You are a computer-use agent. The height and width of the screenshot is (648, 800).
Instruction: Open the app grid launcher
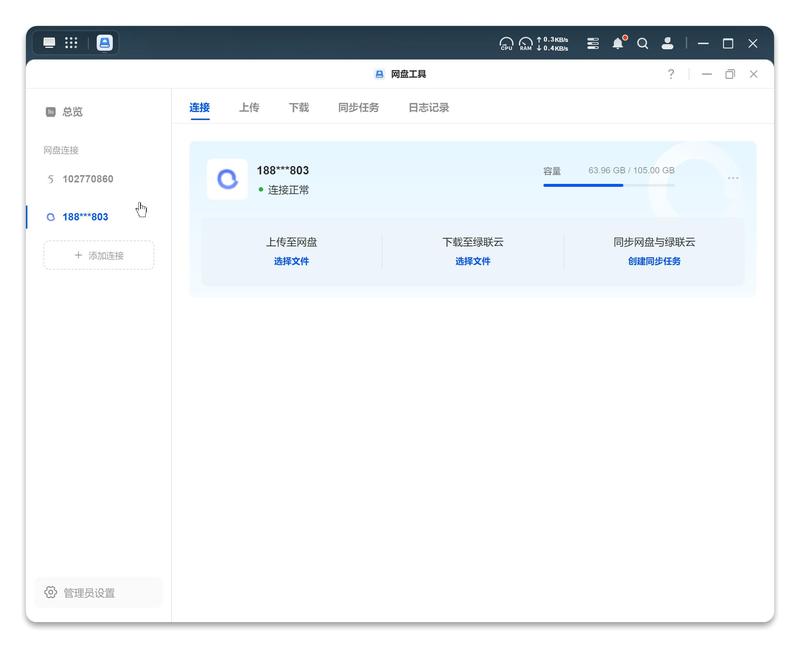pos(71,43)
